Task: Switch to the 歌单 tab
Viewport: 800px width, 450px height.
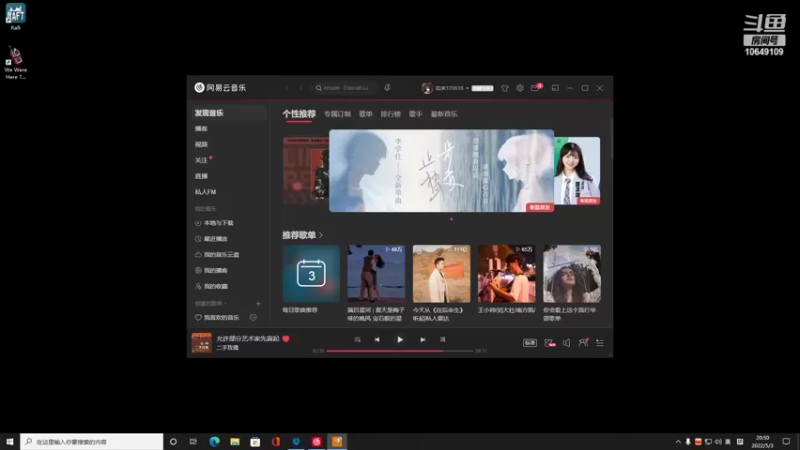Action: pyautogui.click(x=366, y=114)
